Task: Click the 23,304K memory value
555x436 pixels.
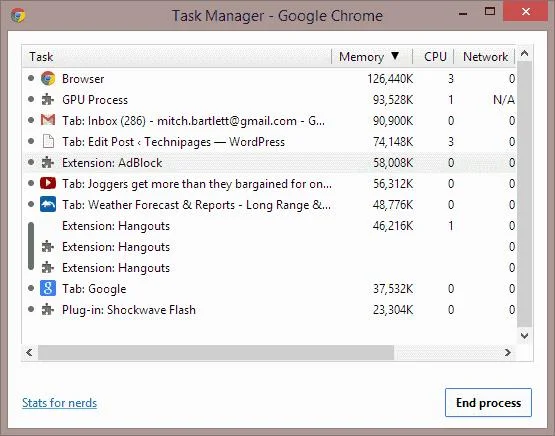Action: tap(393, 310)
